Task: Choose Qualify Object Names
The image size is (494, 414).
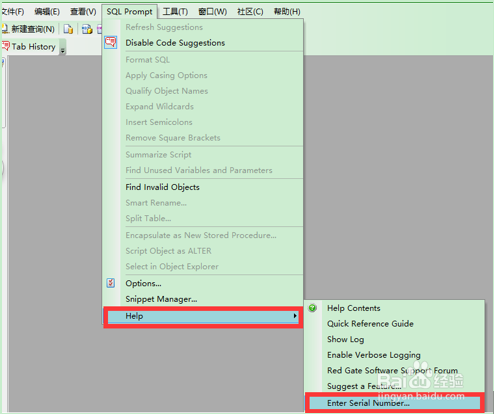Action: tap(167, 91)
